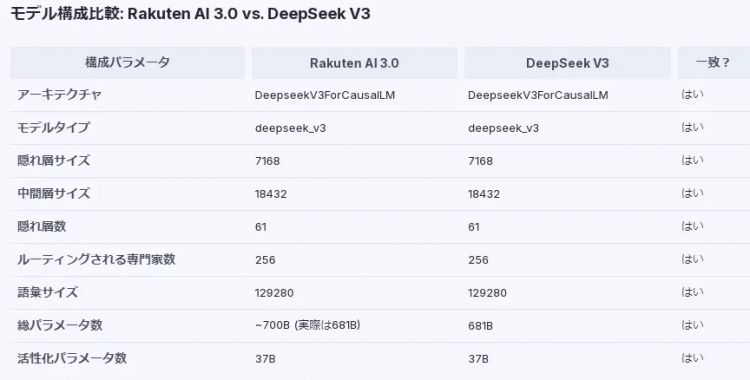Click 'はい' in the アーキテクチャ row
Viewport: 750px width, 380px height.
click(x=693, y=94)
